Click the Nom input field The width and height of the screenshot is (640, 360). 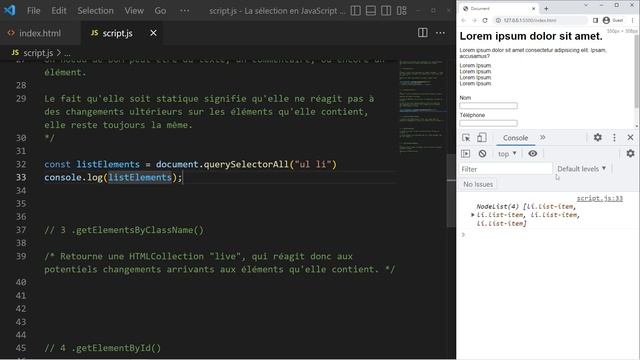coord(488,106)
